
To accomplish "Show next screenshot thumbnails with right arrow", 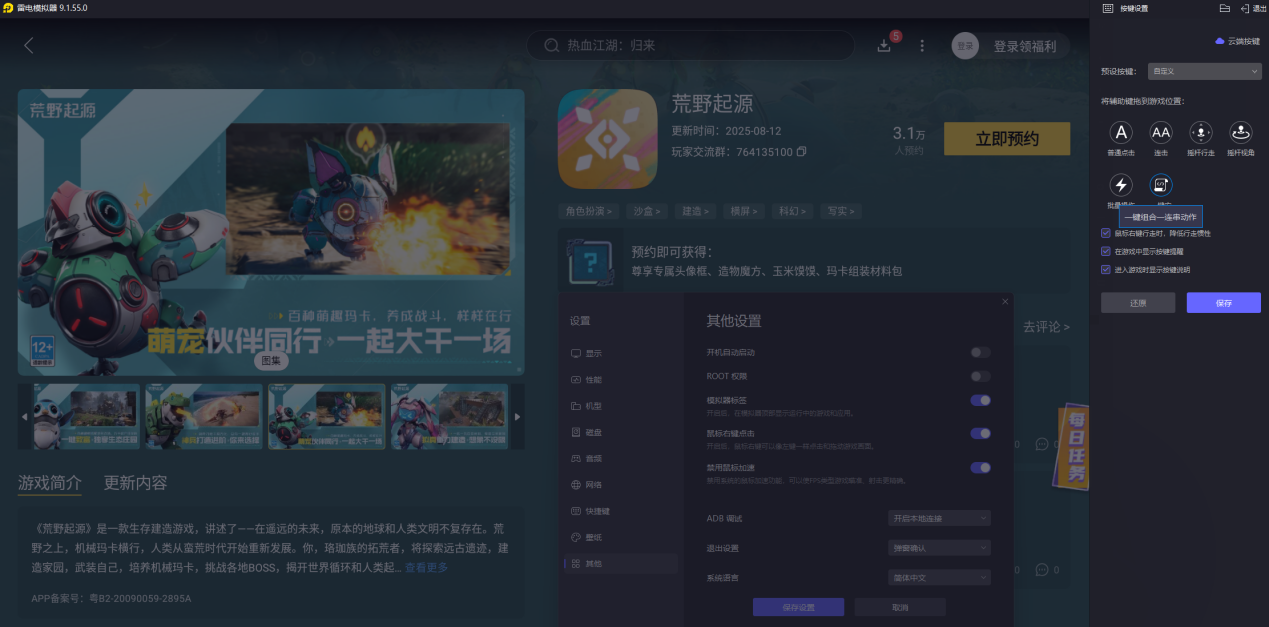I will click(517, 416).
